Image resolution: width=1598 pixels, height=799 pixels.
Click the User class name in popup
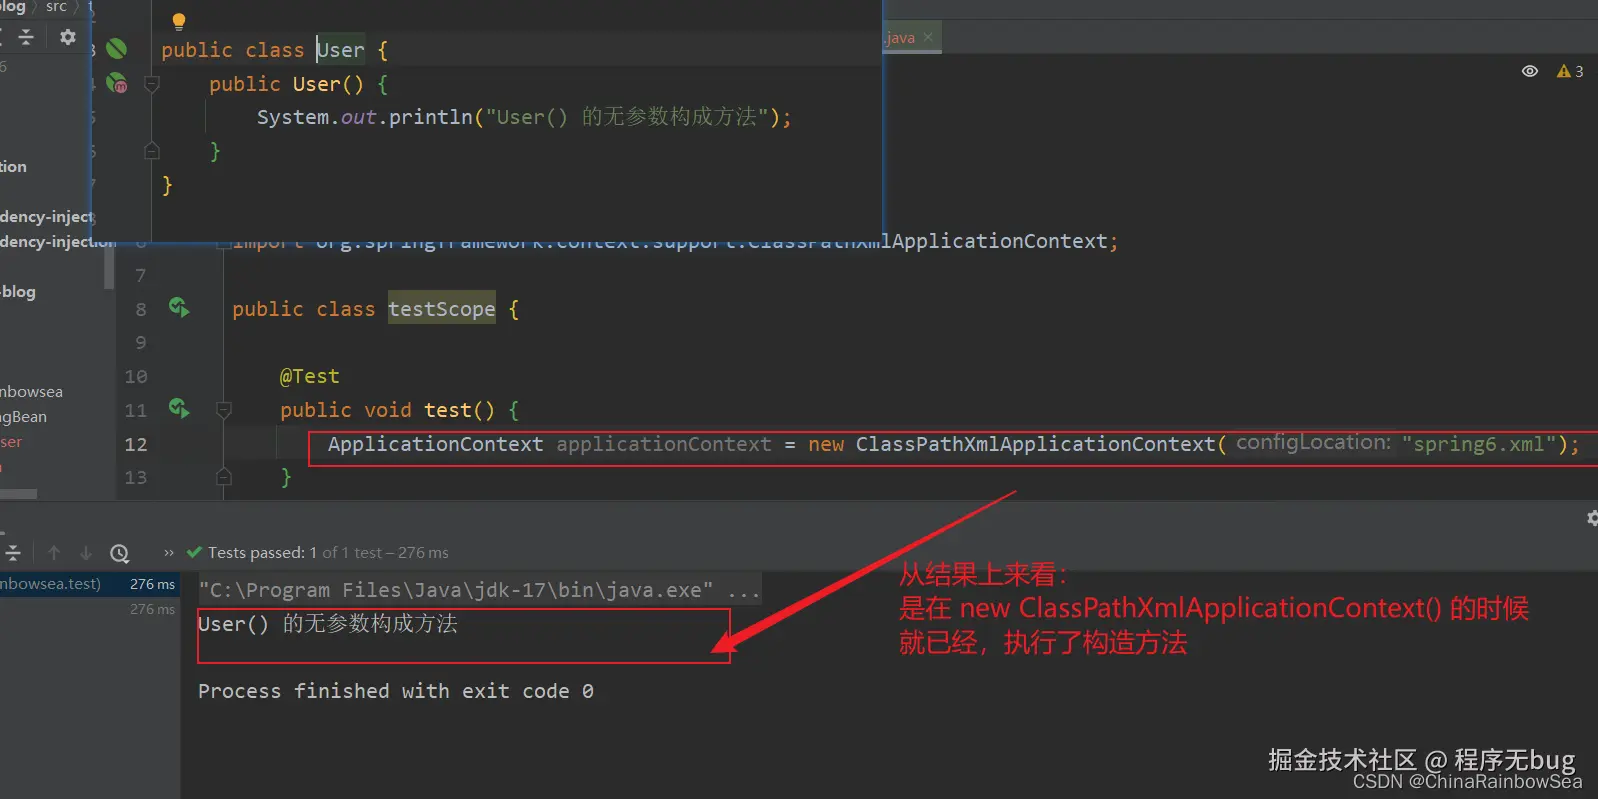(x=341, y=50)
